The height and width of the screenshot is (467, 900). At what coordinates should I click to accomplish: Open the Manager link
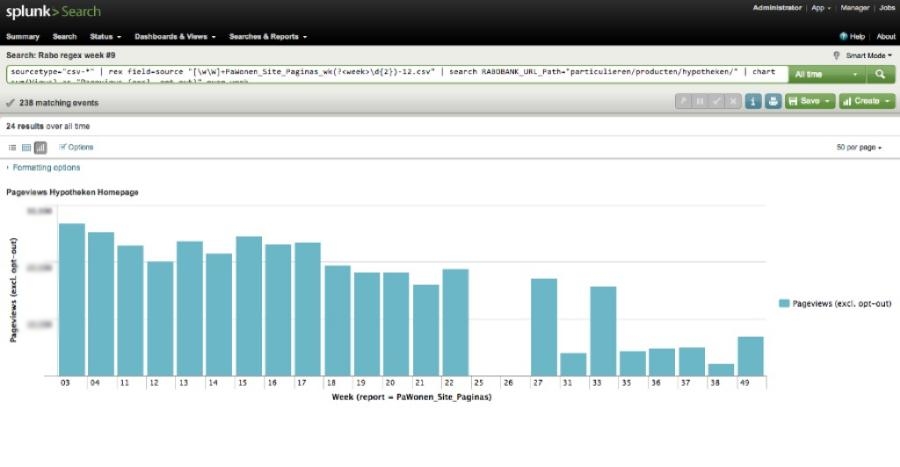click(x=855, y=8)
